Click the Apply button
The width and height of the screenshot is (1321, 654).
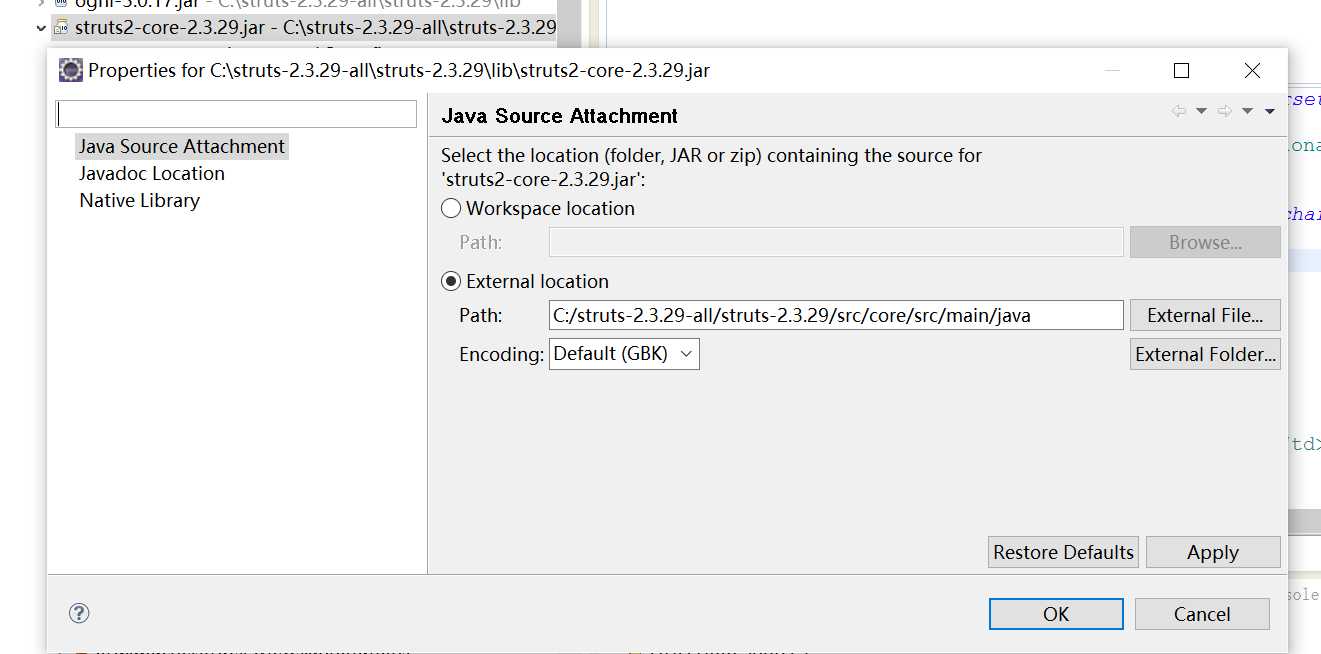1213,552
